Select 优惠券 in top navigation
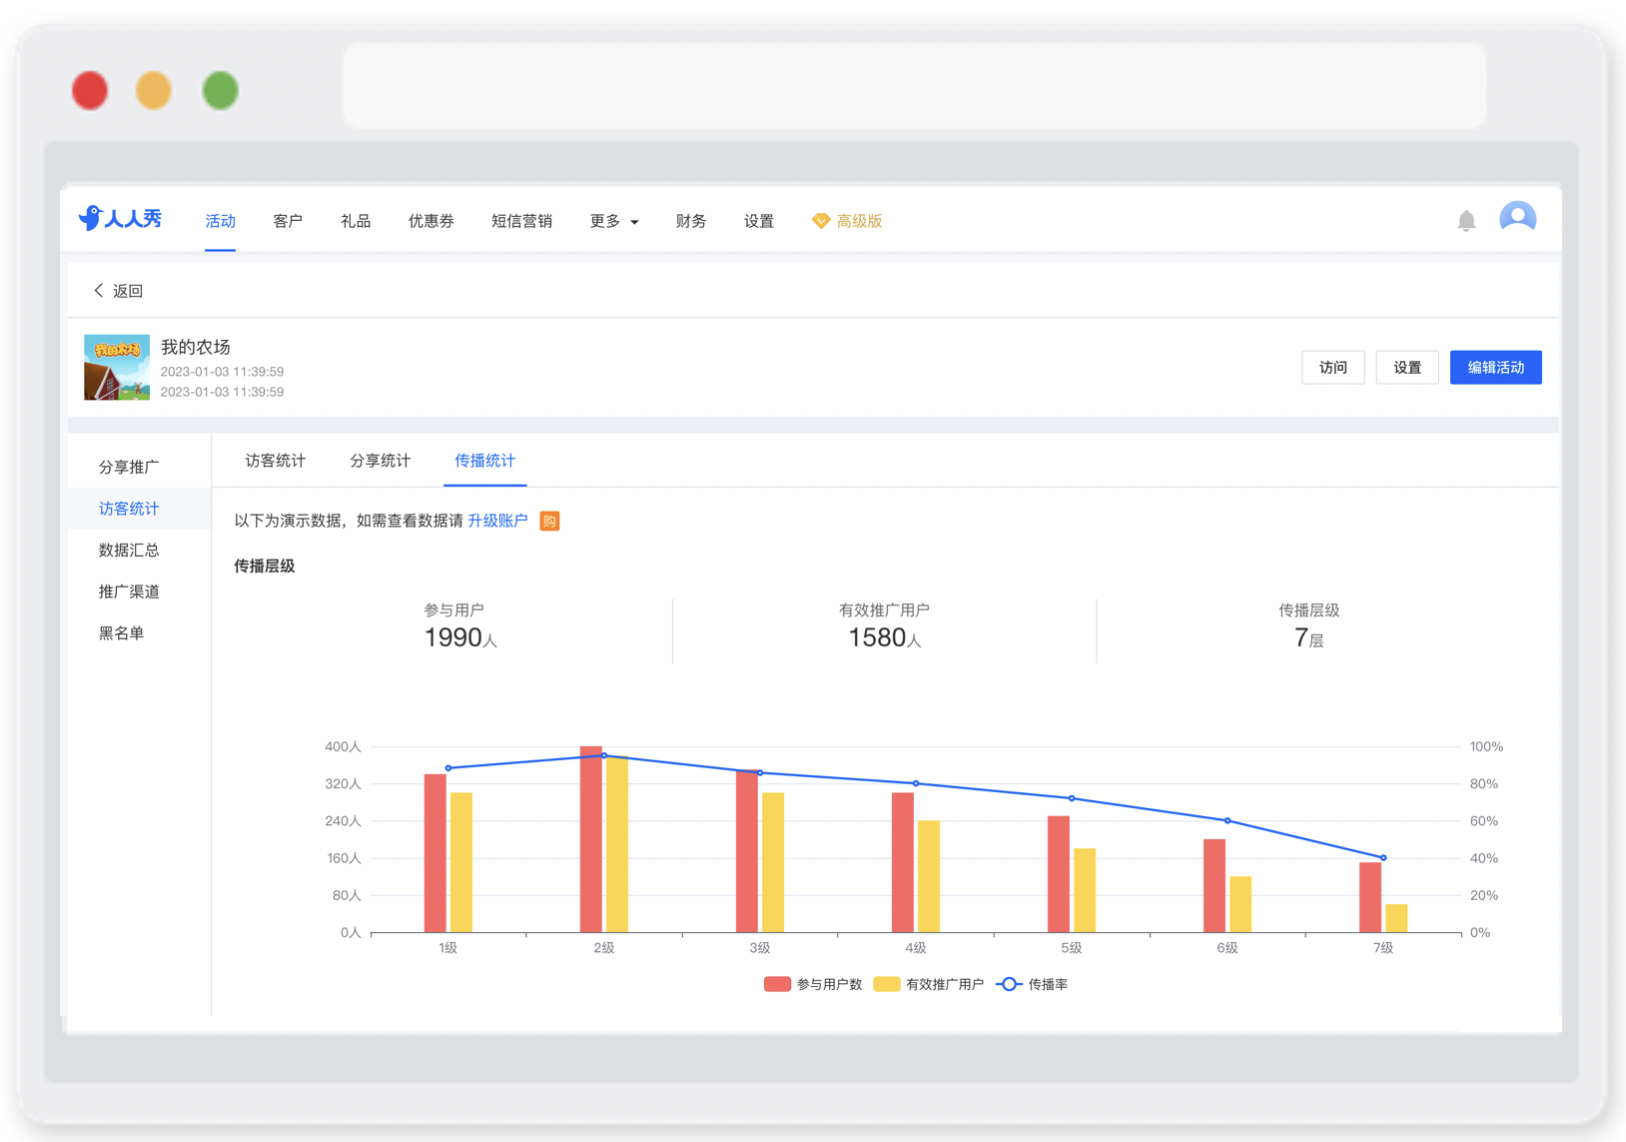 tap(431, 221)
